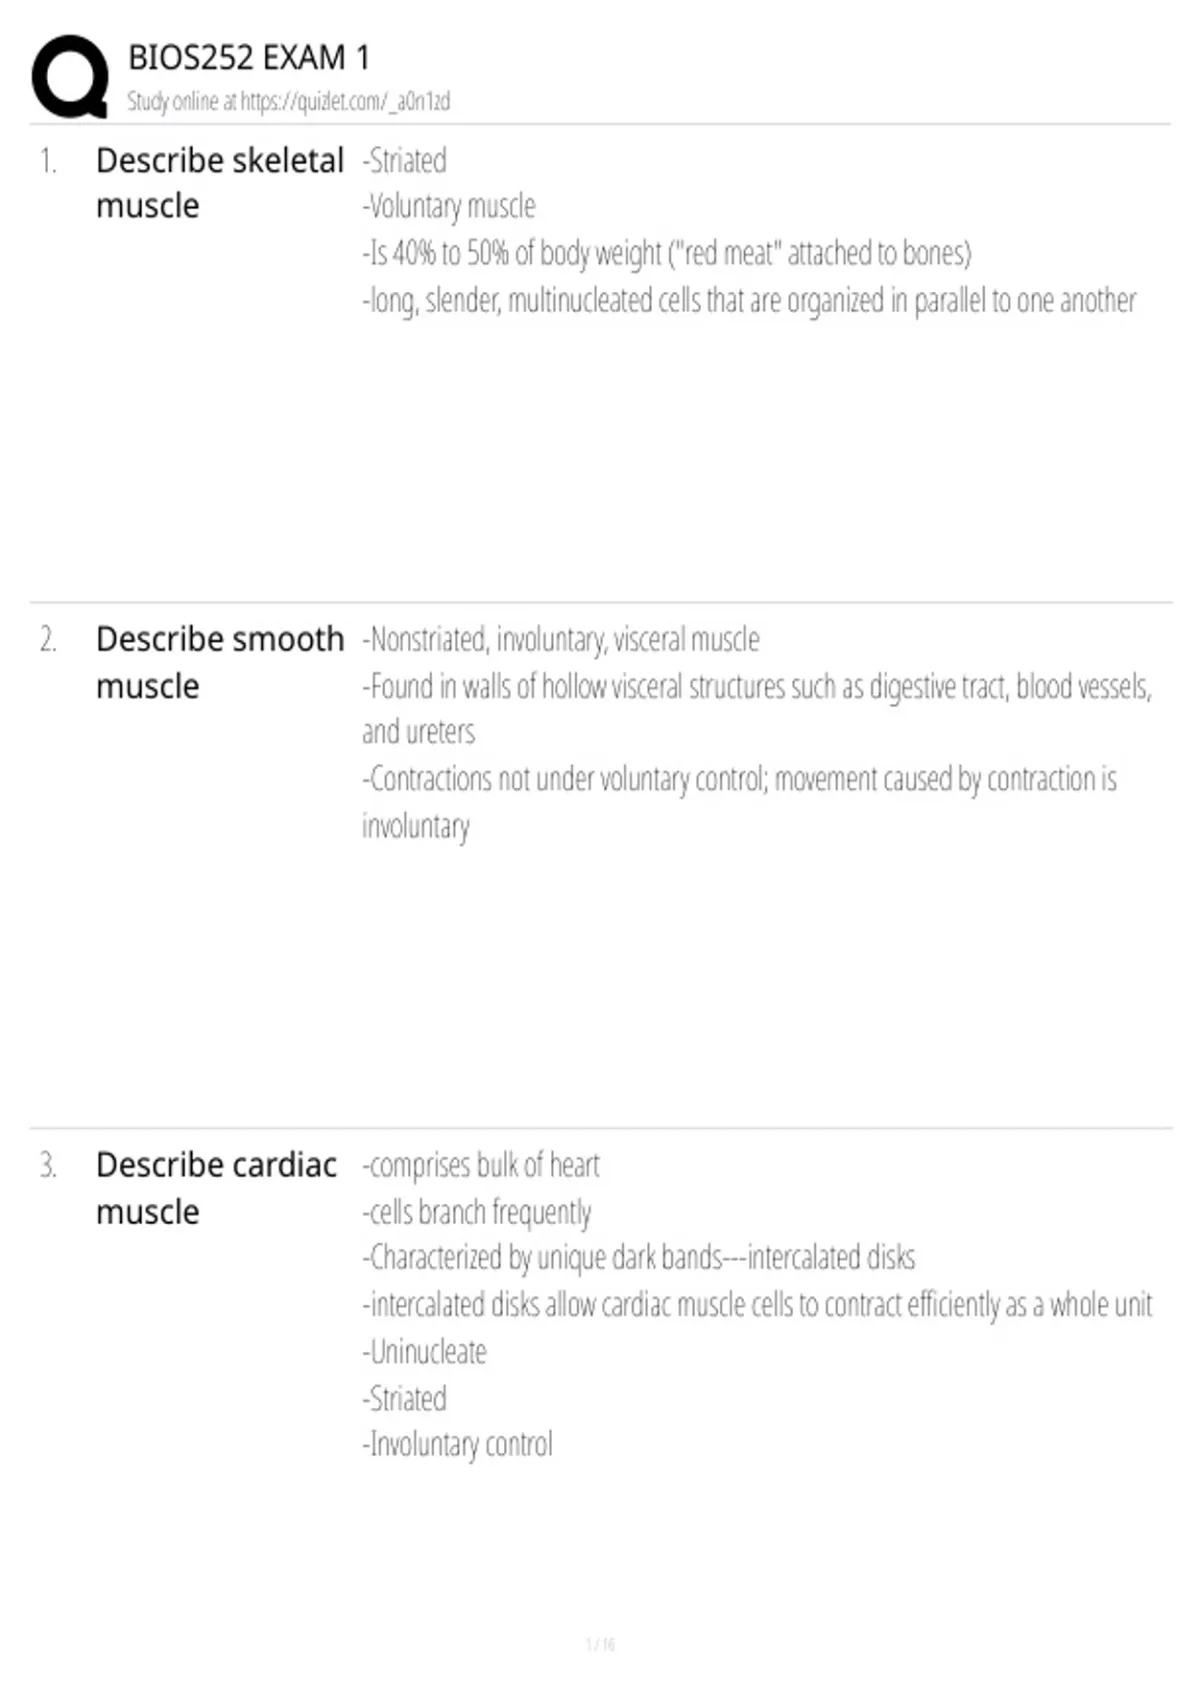This screenshot has width=1200, height=1700.
Task: Click the Quizlet Q logo icon
Action: [70, 77]
